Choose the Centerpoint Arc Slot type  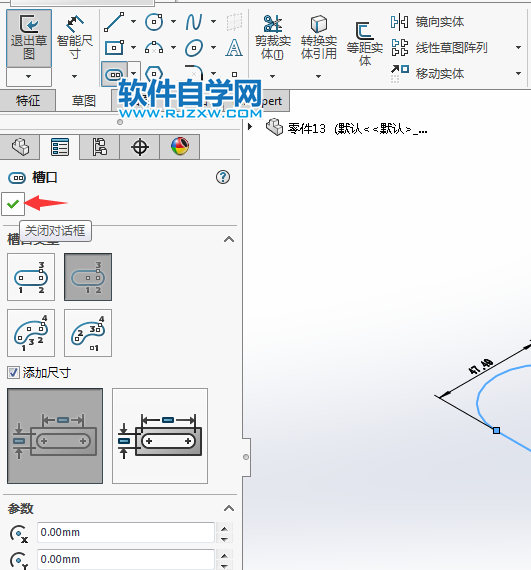pyautogui.click(x=88, y=333)
